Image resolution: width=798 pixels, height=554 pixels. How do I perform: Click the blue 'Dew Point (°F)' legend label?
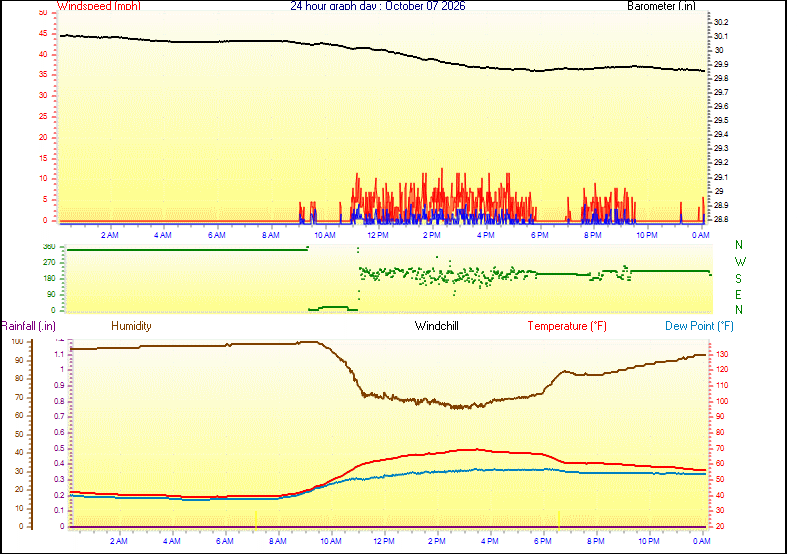pos(699,326)
